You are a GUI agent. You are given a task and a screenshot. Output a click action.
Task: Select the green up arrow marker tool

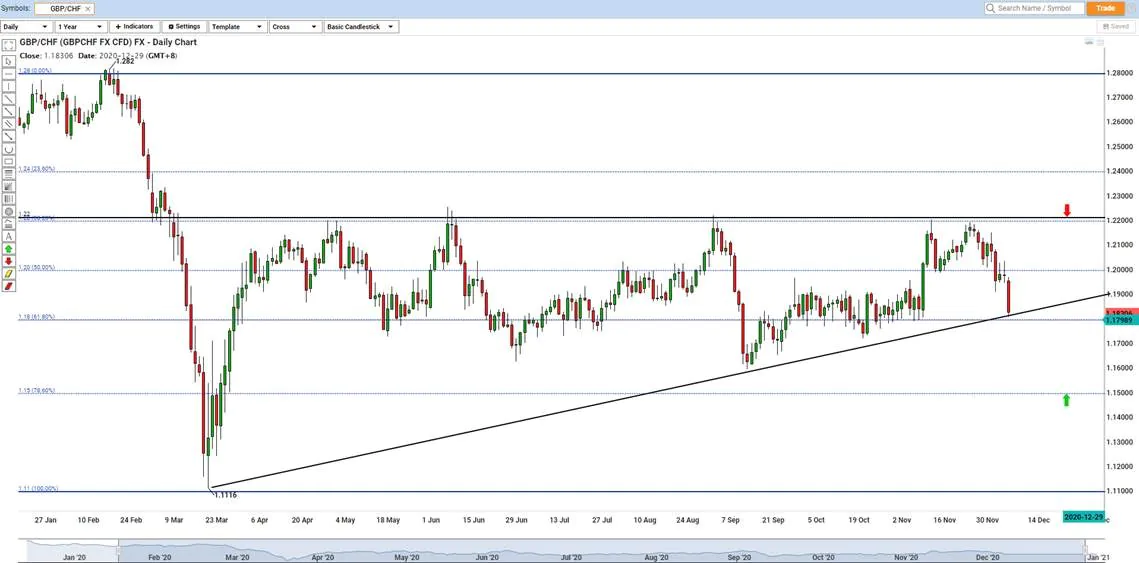[9, 248]
